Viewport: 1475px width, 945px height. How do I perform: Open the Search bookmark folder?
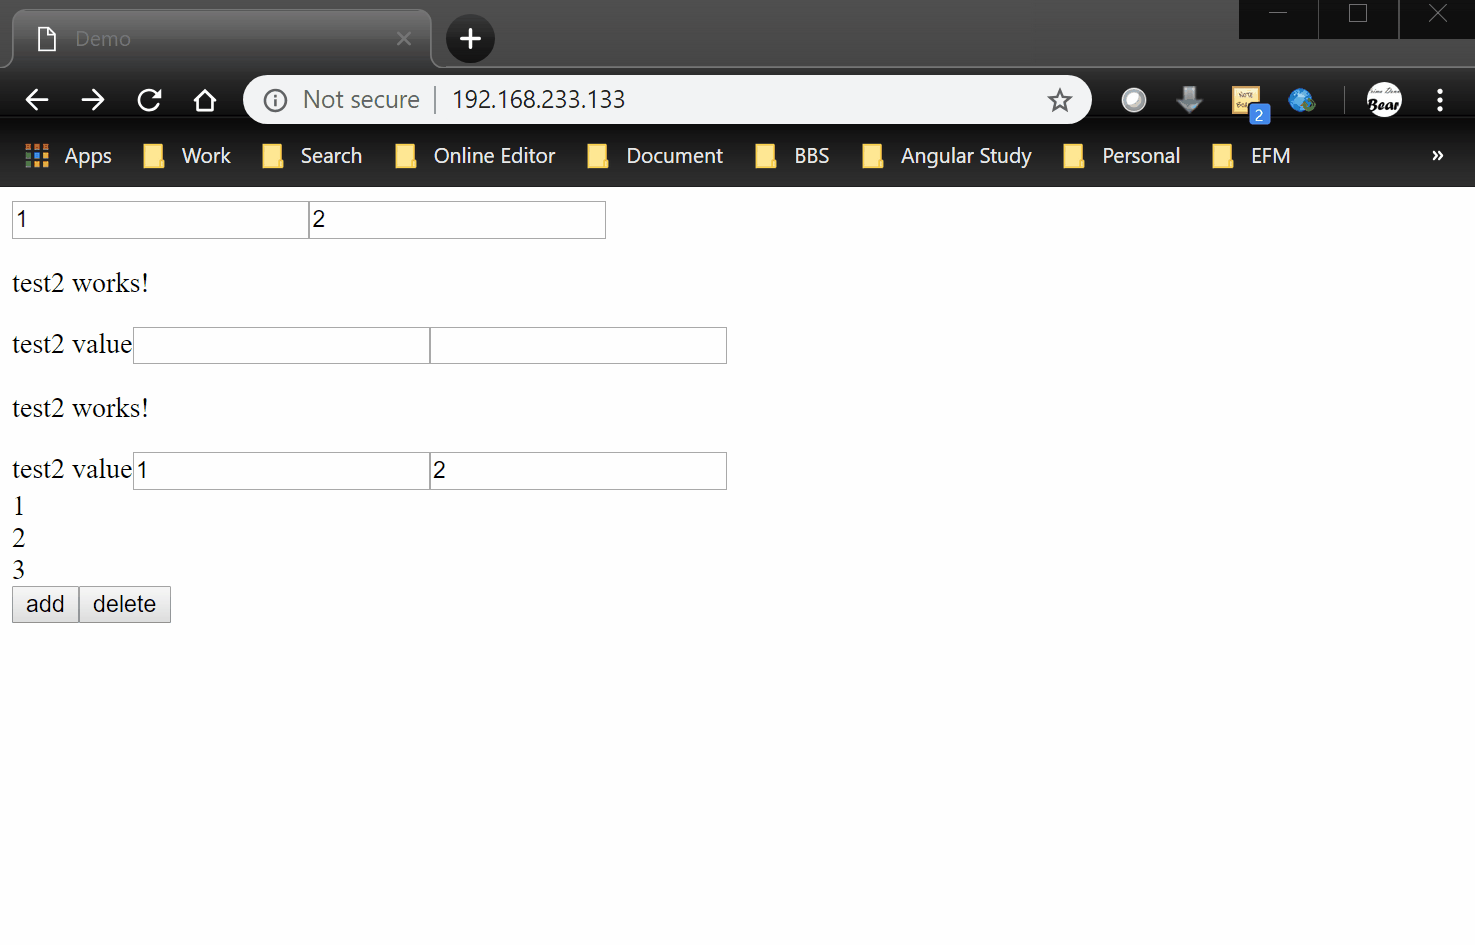pyautogui.click(x=312, y=156)
